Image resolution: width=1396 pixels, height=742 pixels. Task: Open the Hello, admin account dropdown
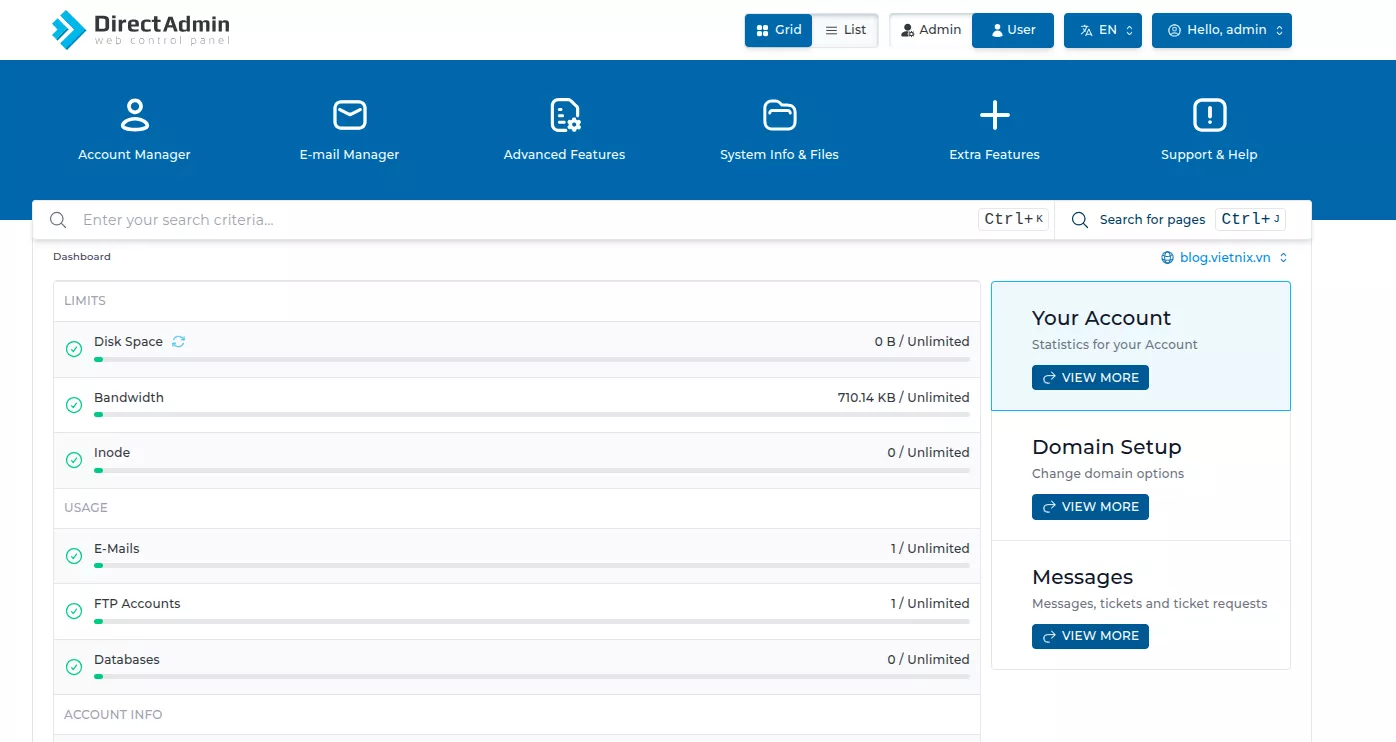[x=1221, y=30]
